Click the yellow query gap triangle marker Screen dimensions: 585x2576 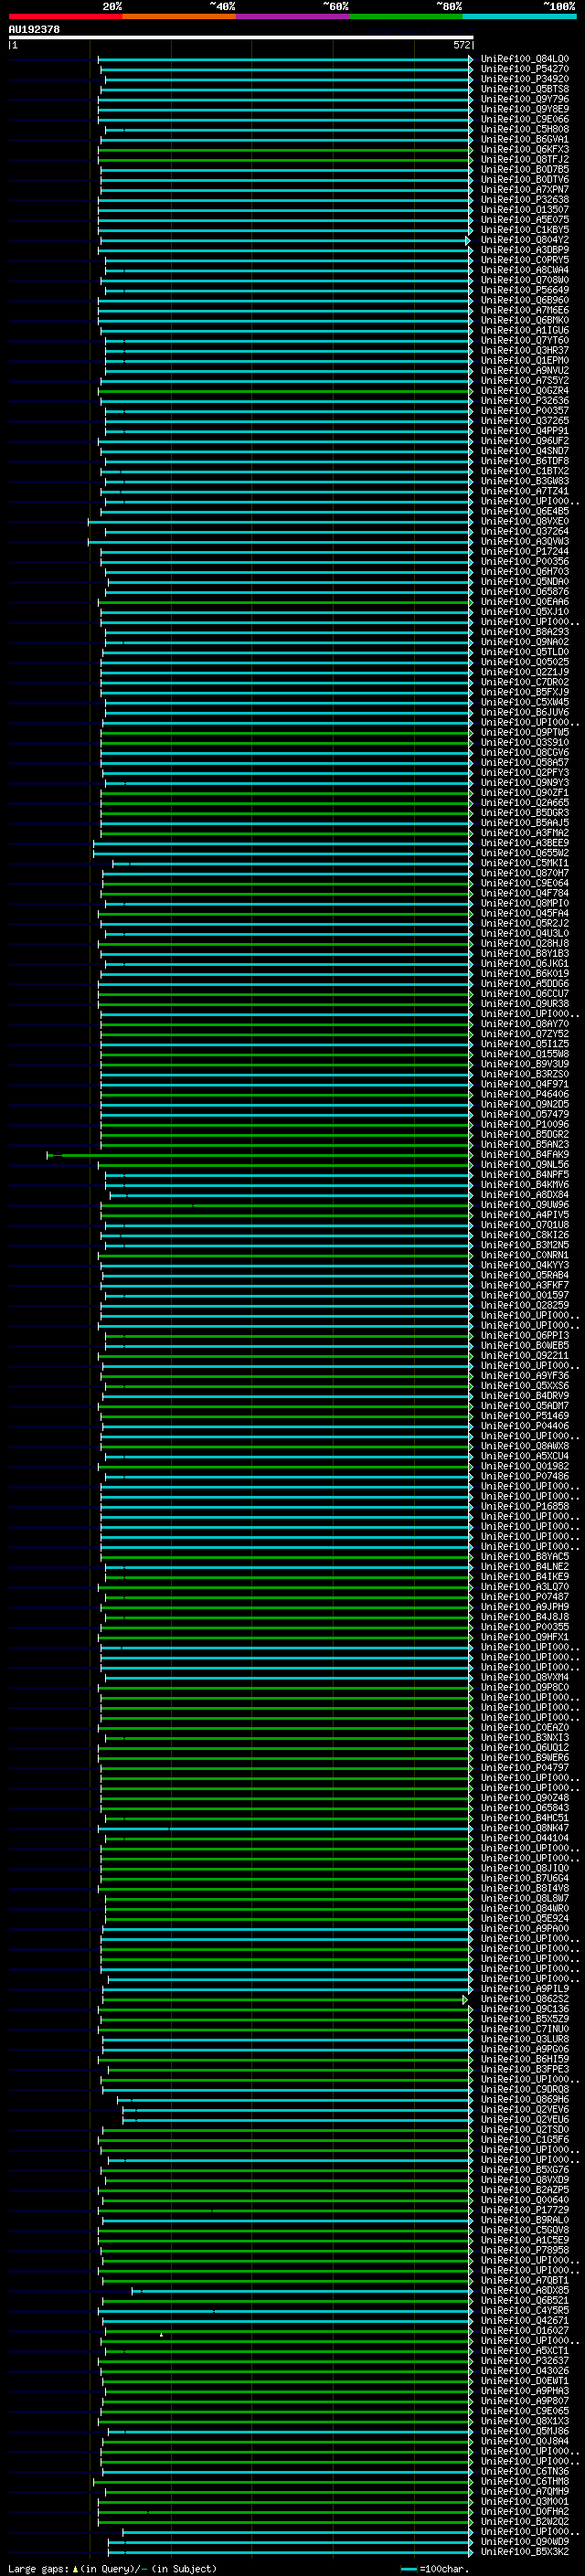pos(161,2334)
